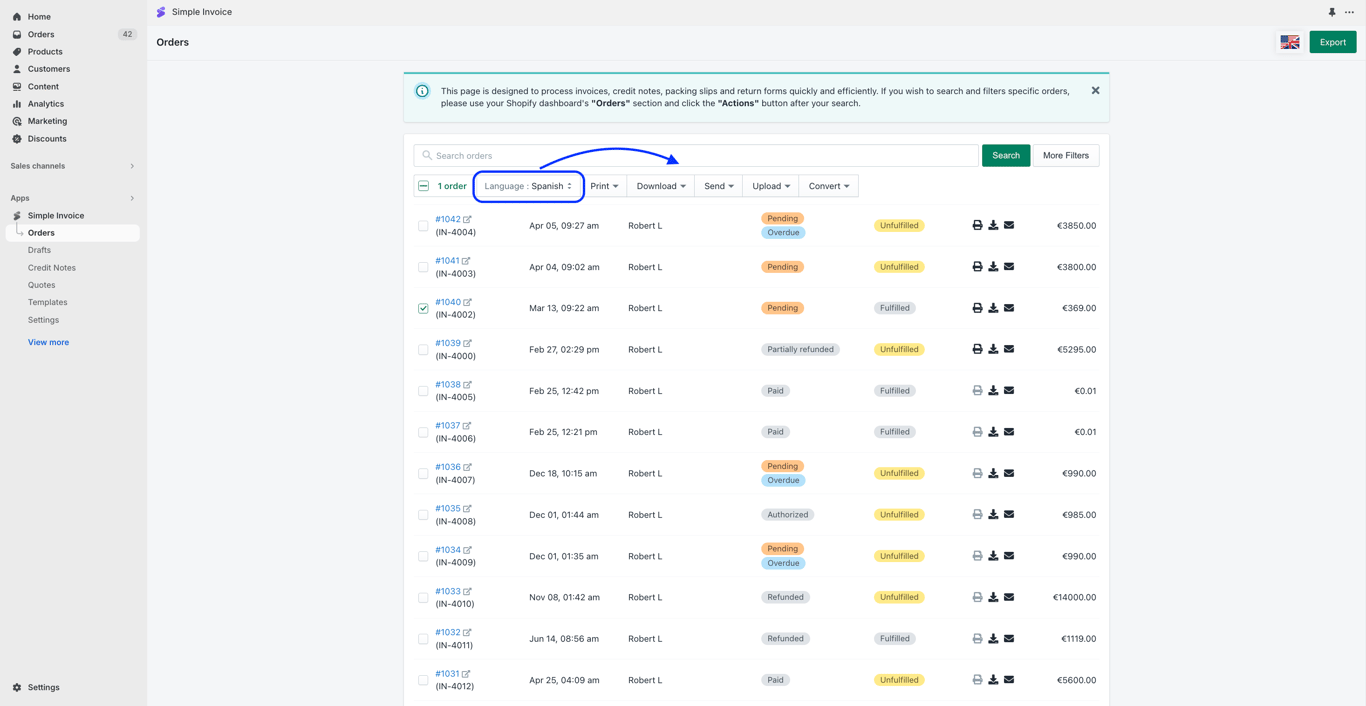Uncheck the checkbox for order #1040

click(423, 308)
